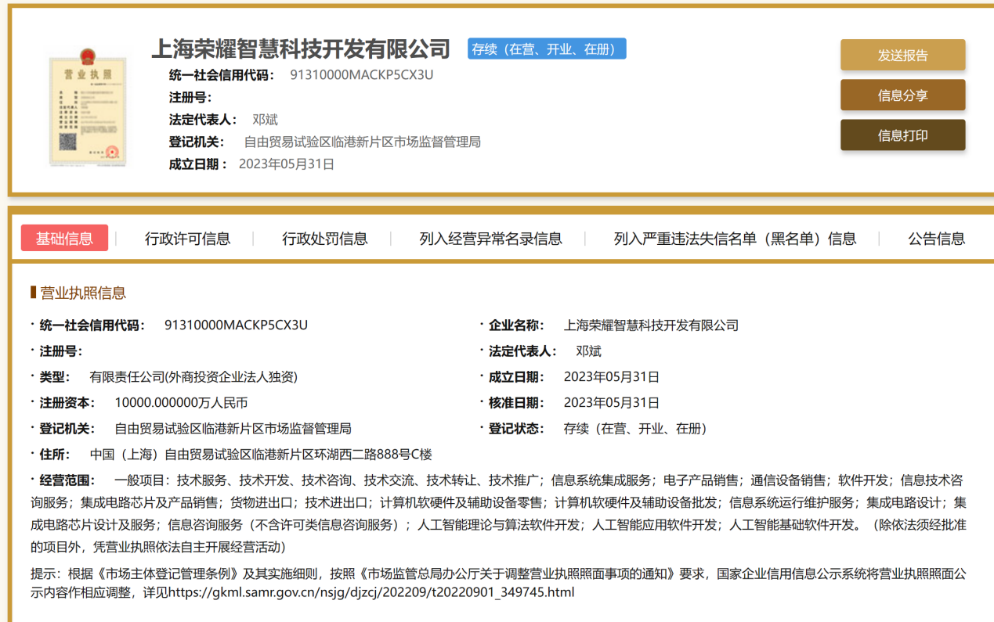
Task: Click the credit code 91310000MACKP5CX3U in header
Action: (362, 75)
